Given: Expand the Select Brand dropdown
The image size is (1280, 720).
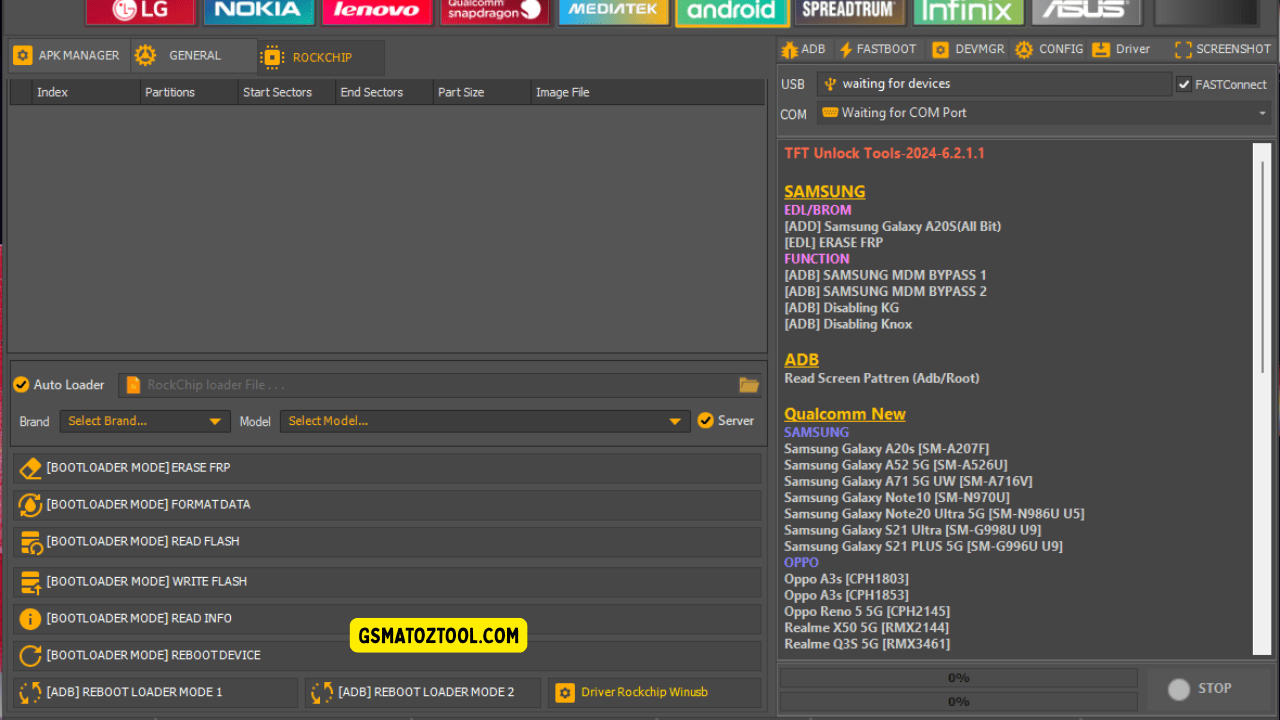Looking at the screenshot, I should pyautogui.click(x=145, y=421).
